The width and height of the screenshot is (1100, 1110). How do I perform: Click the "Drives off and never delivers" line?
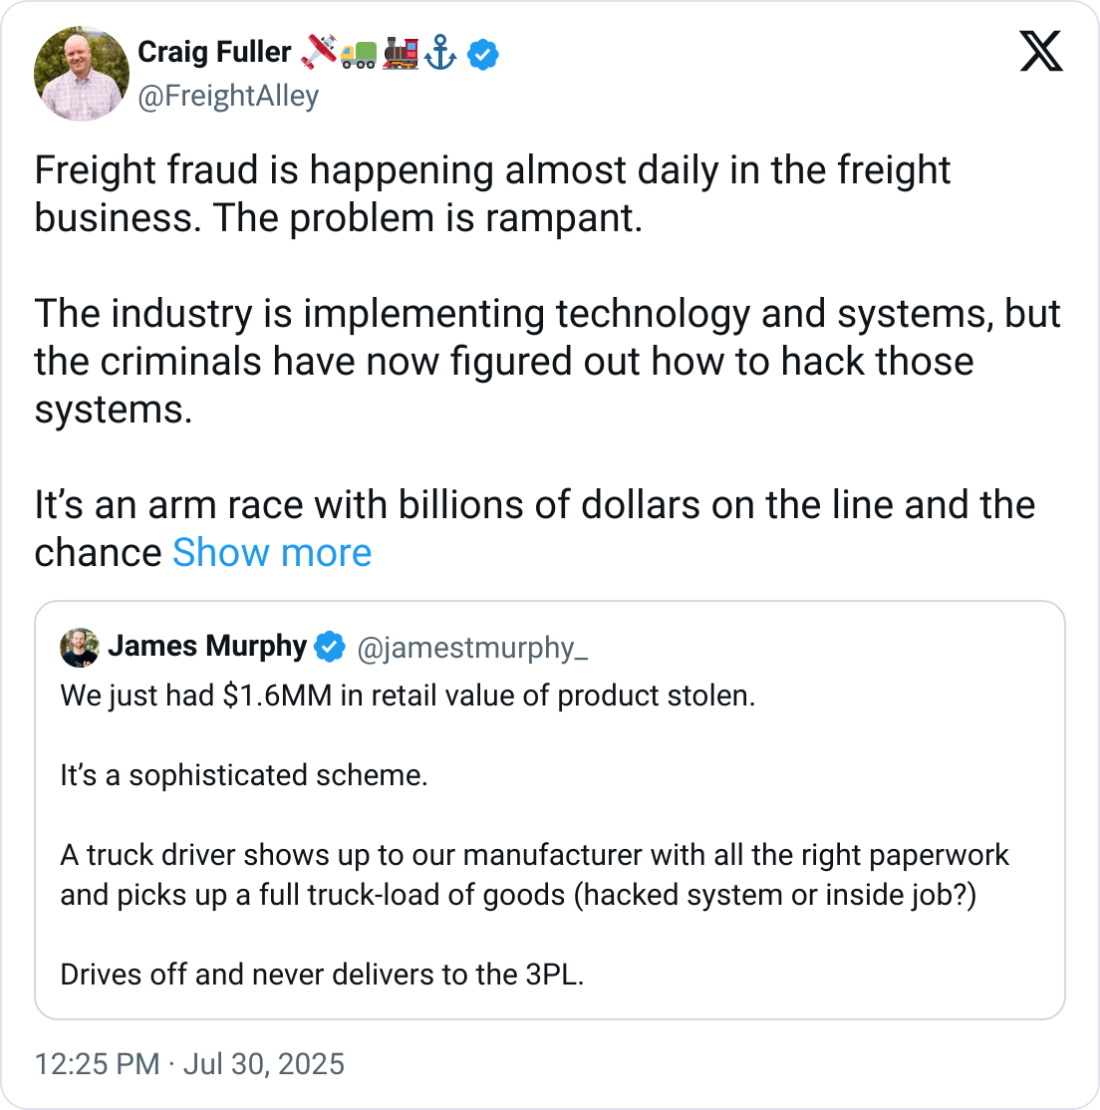tap(322, 974)
